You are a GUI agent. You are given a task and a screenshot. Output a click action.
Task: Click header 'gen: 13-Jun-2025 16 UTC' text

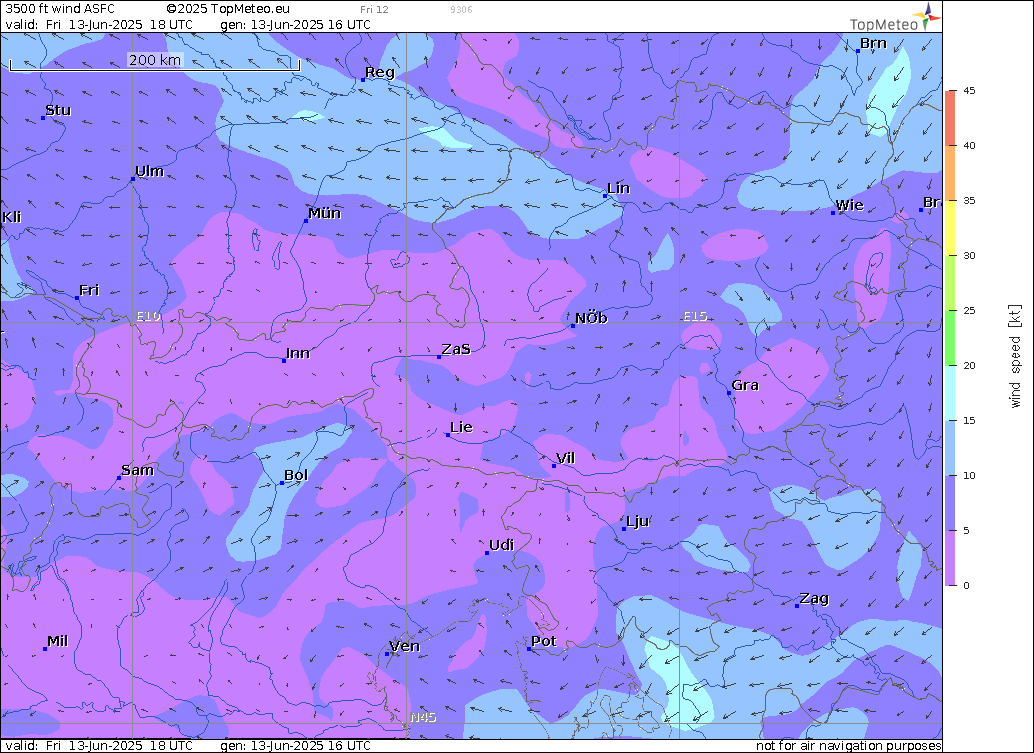click(x=295, y=24)
